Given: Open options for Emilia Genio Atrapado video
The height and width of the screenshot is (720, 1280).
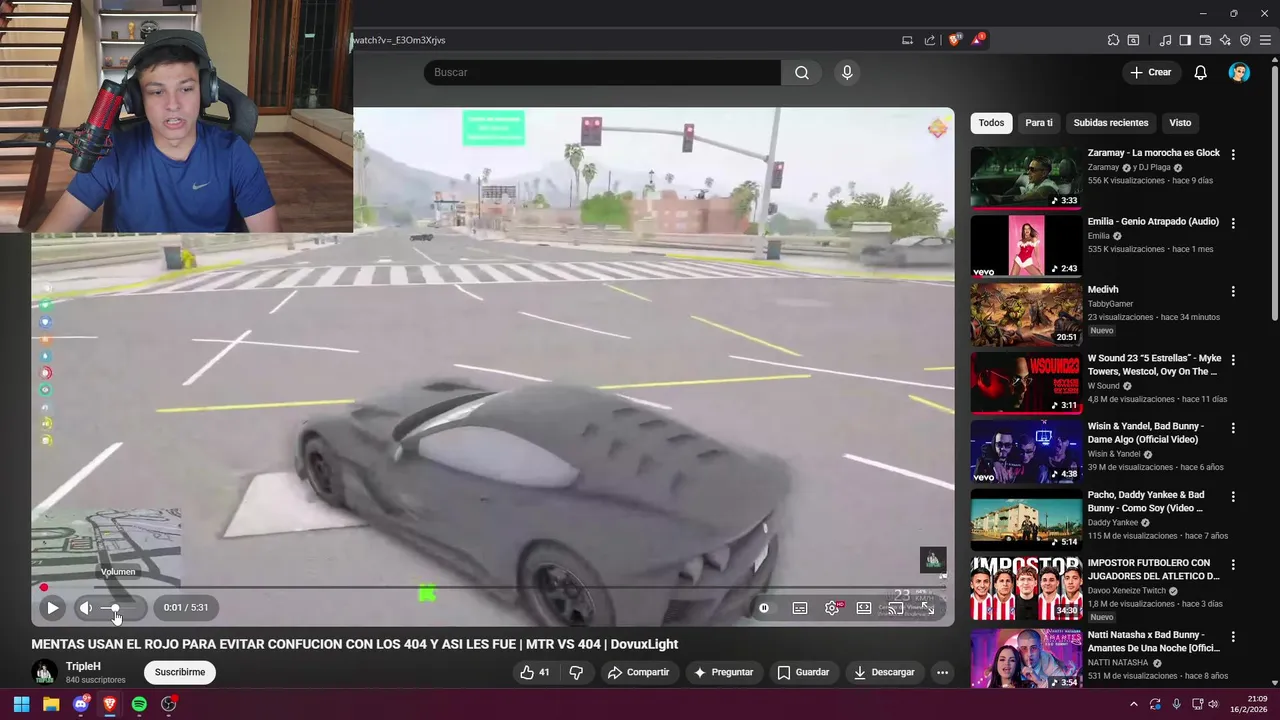Looking at the screenshot, I should click(x=1233, y=223).
